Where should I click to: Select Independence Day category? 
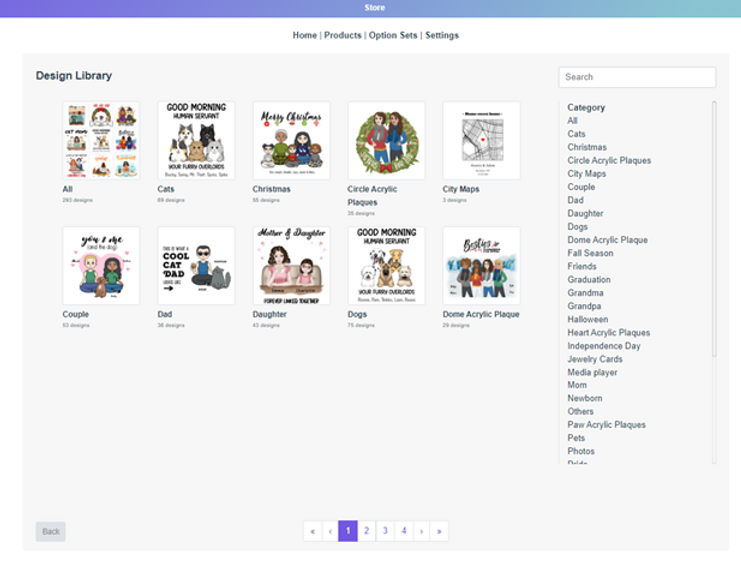pos(604,346)
